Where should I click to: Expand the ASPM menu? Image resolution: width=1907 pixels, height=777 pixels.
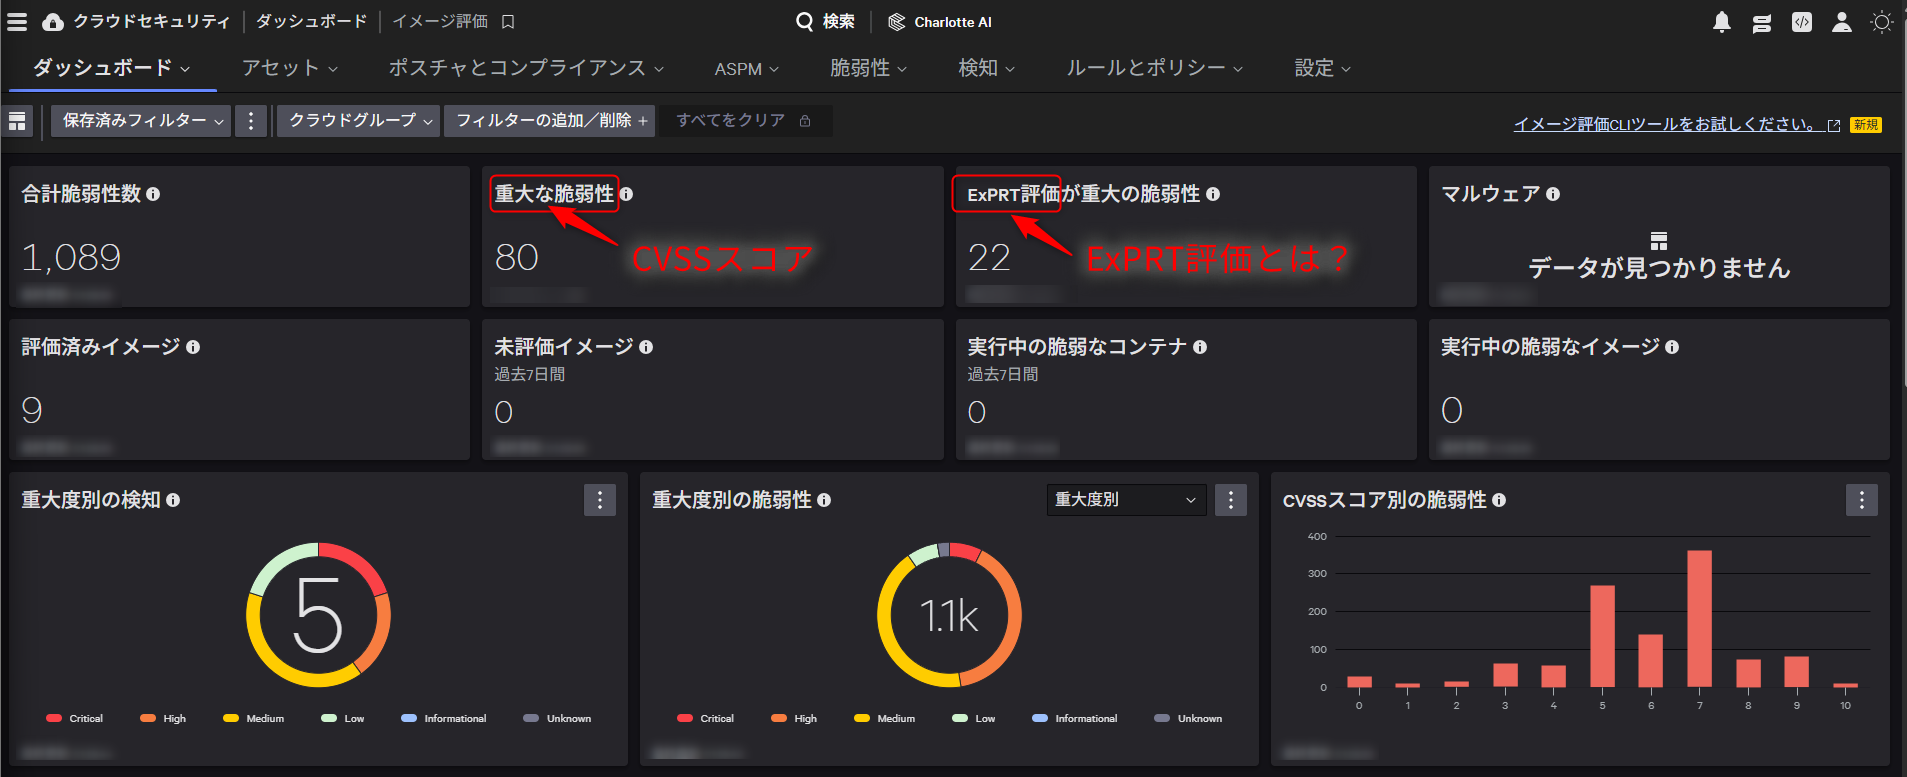tap(747, 69)
